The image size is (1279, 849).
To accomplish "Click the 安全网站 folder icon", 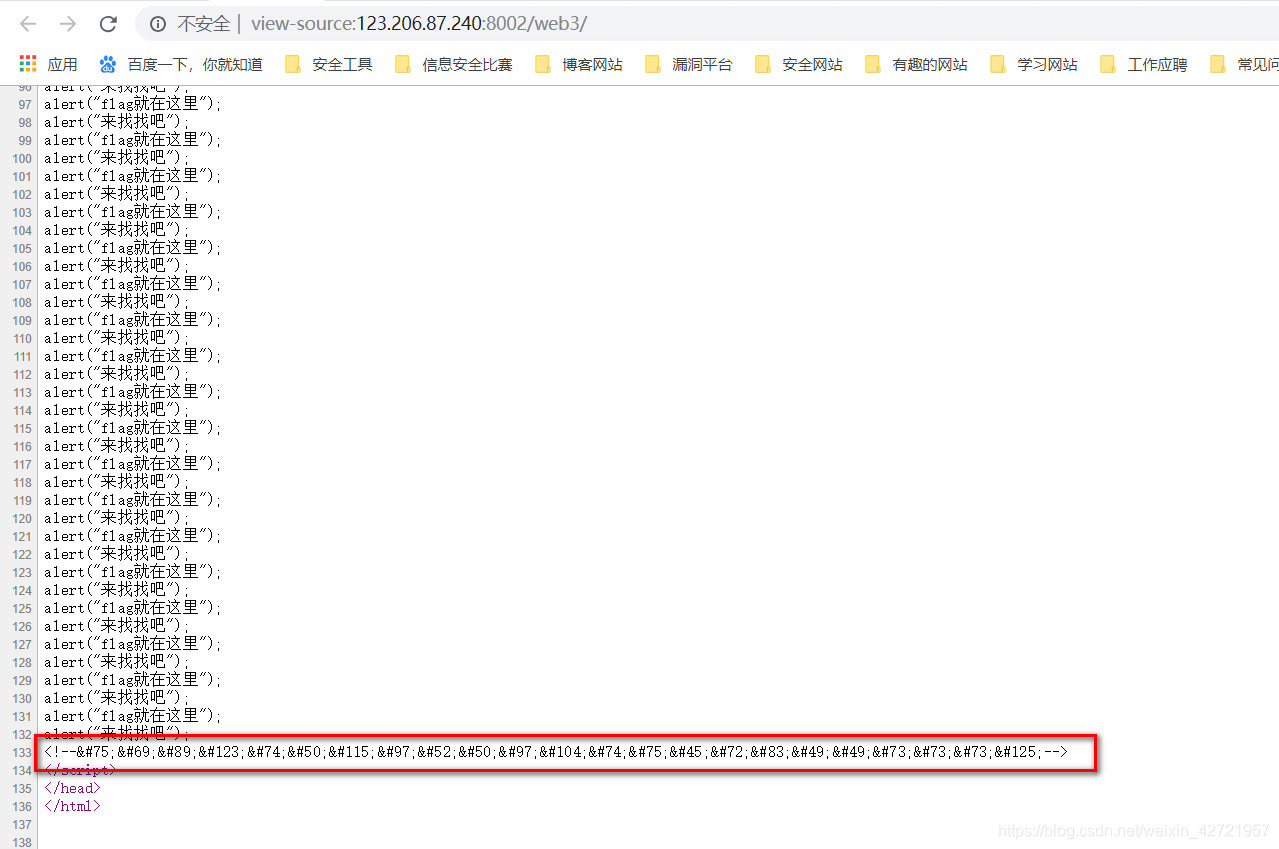I will (x=763, y=64).
